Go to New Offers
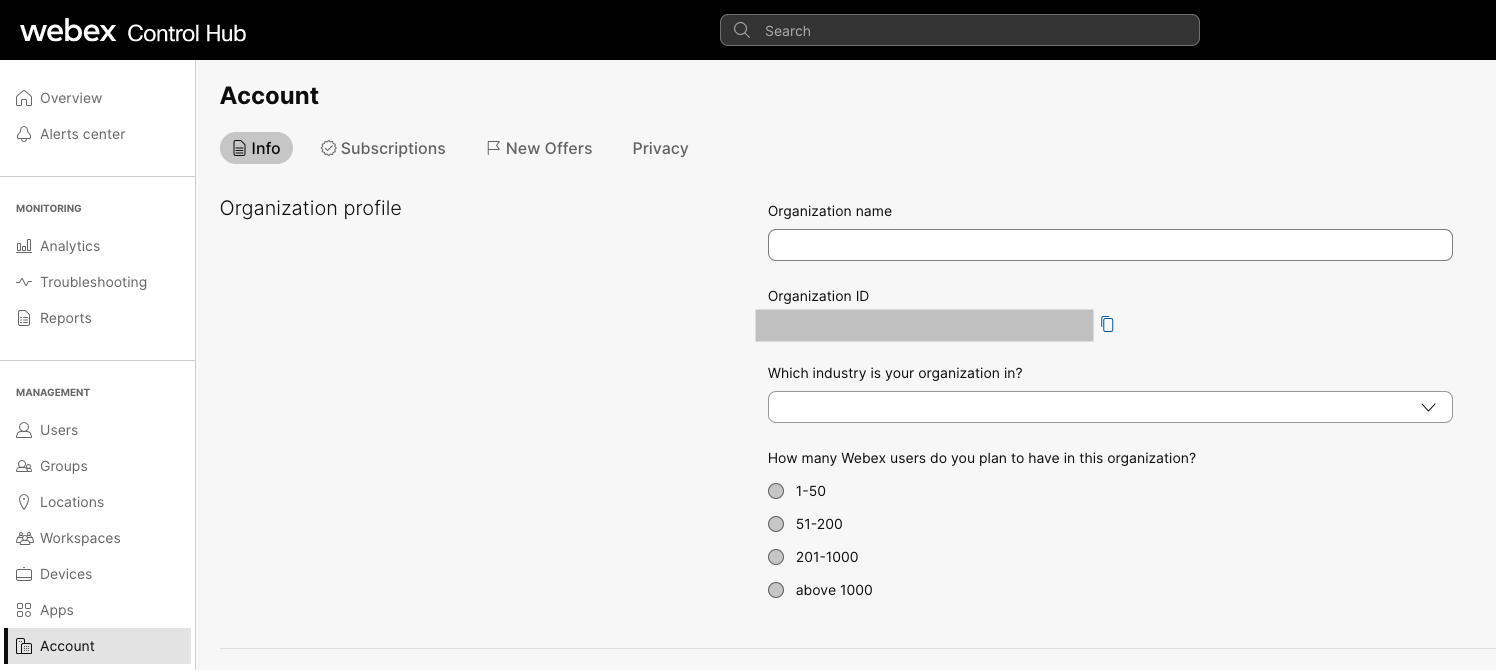1496x670 pixels. coord(539,148)
